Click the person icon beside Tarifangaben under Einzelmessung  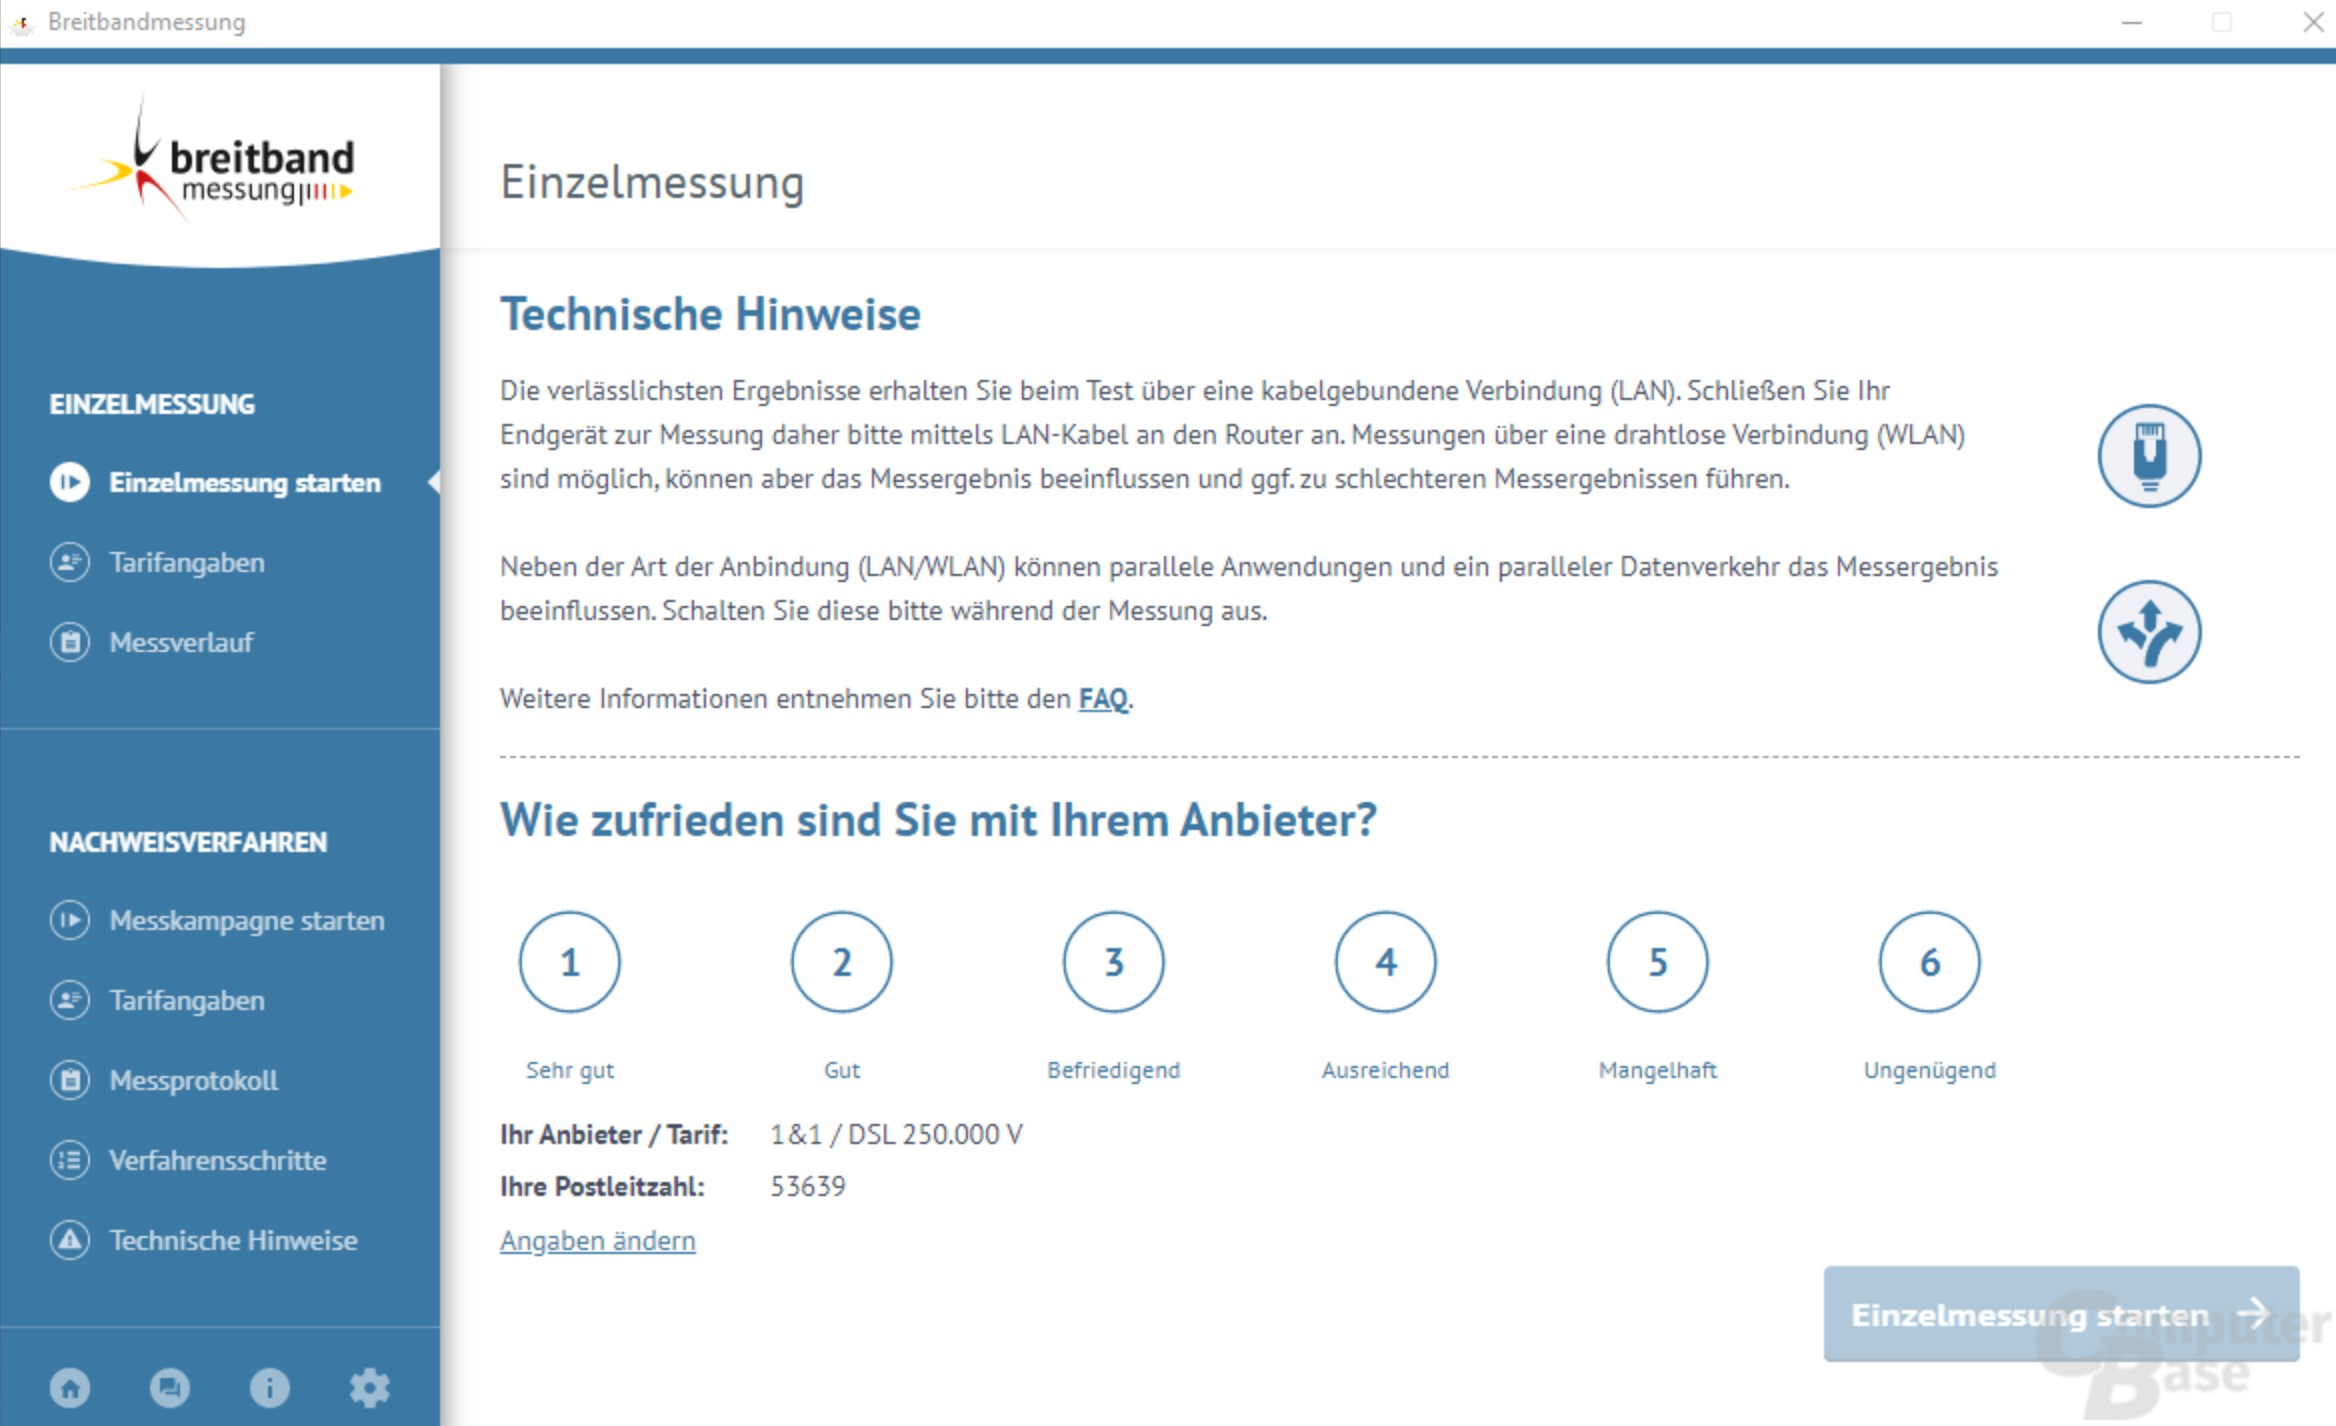pyautogui.click(x=70, y=562)
